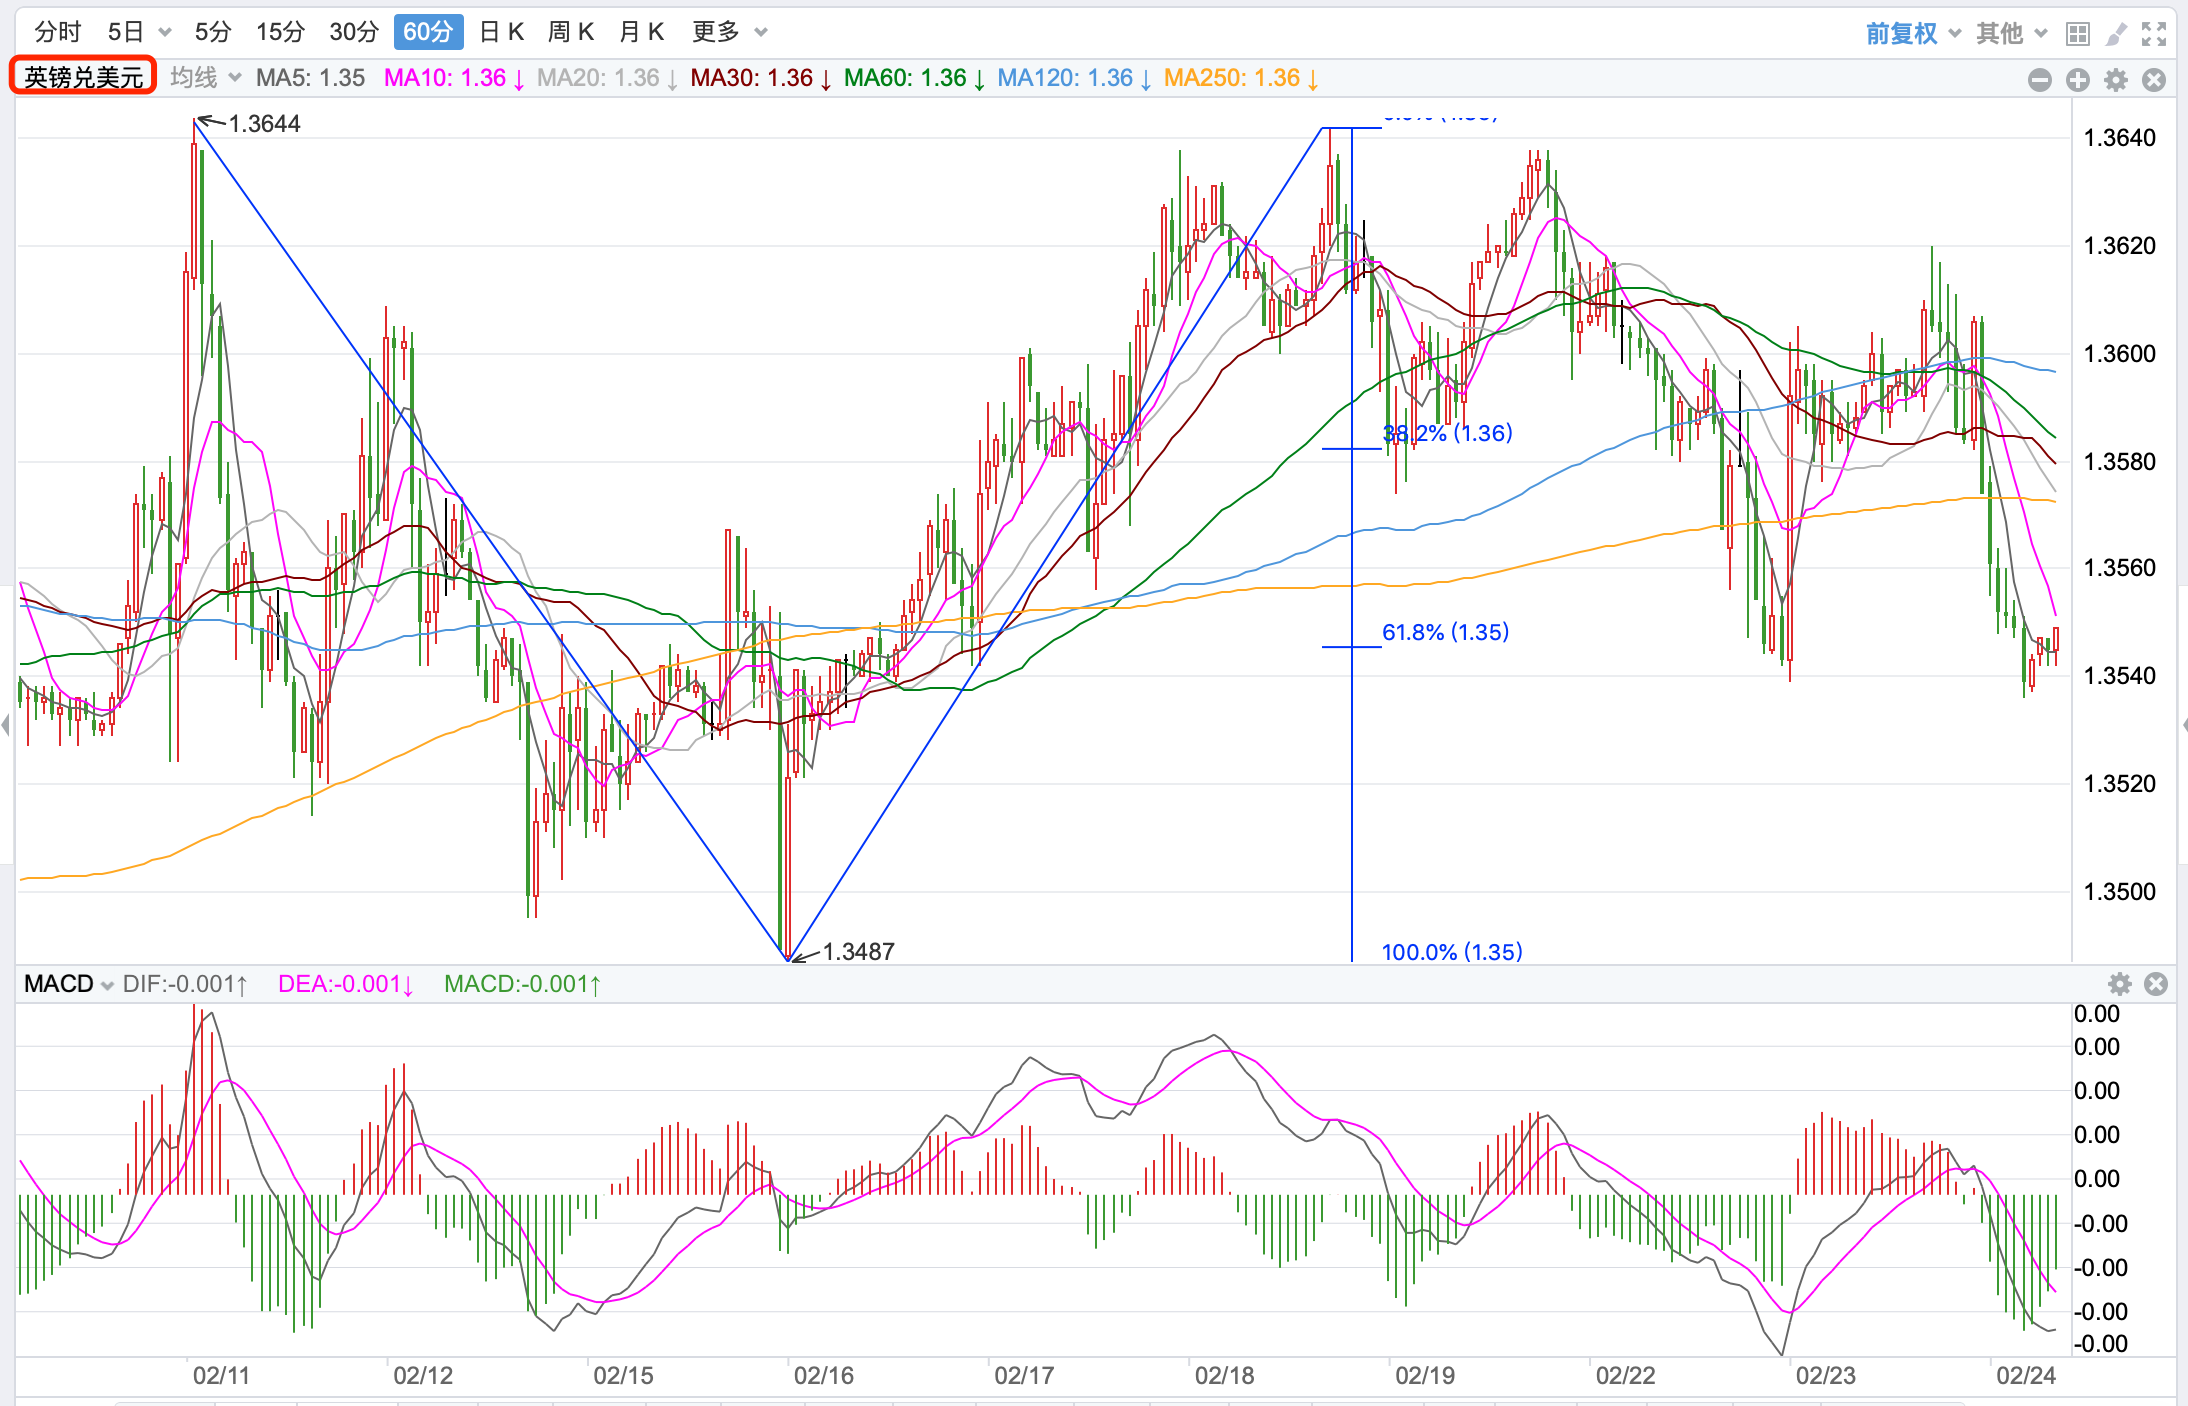Screen dimensions: 2188x1406
Task: Remove moving-average overlay with X icon
Action: (2154, 80)
